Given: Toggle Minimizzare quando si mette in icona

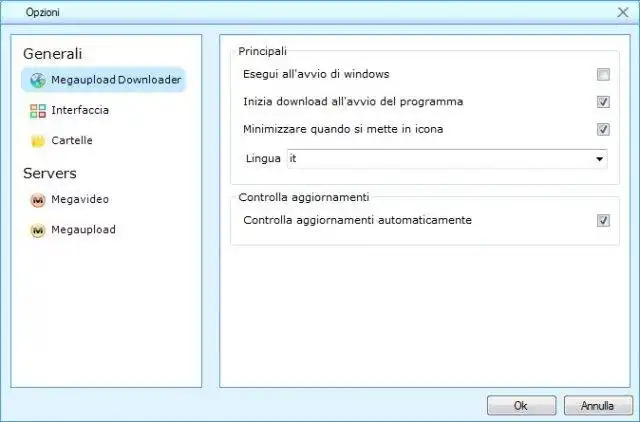Looking at the screenshot, I should 603,129.
